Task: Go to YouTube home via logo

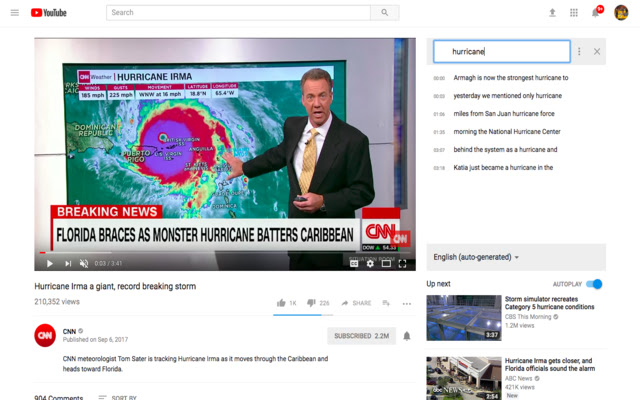Action: tap(49, 13)
